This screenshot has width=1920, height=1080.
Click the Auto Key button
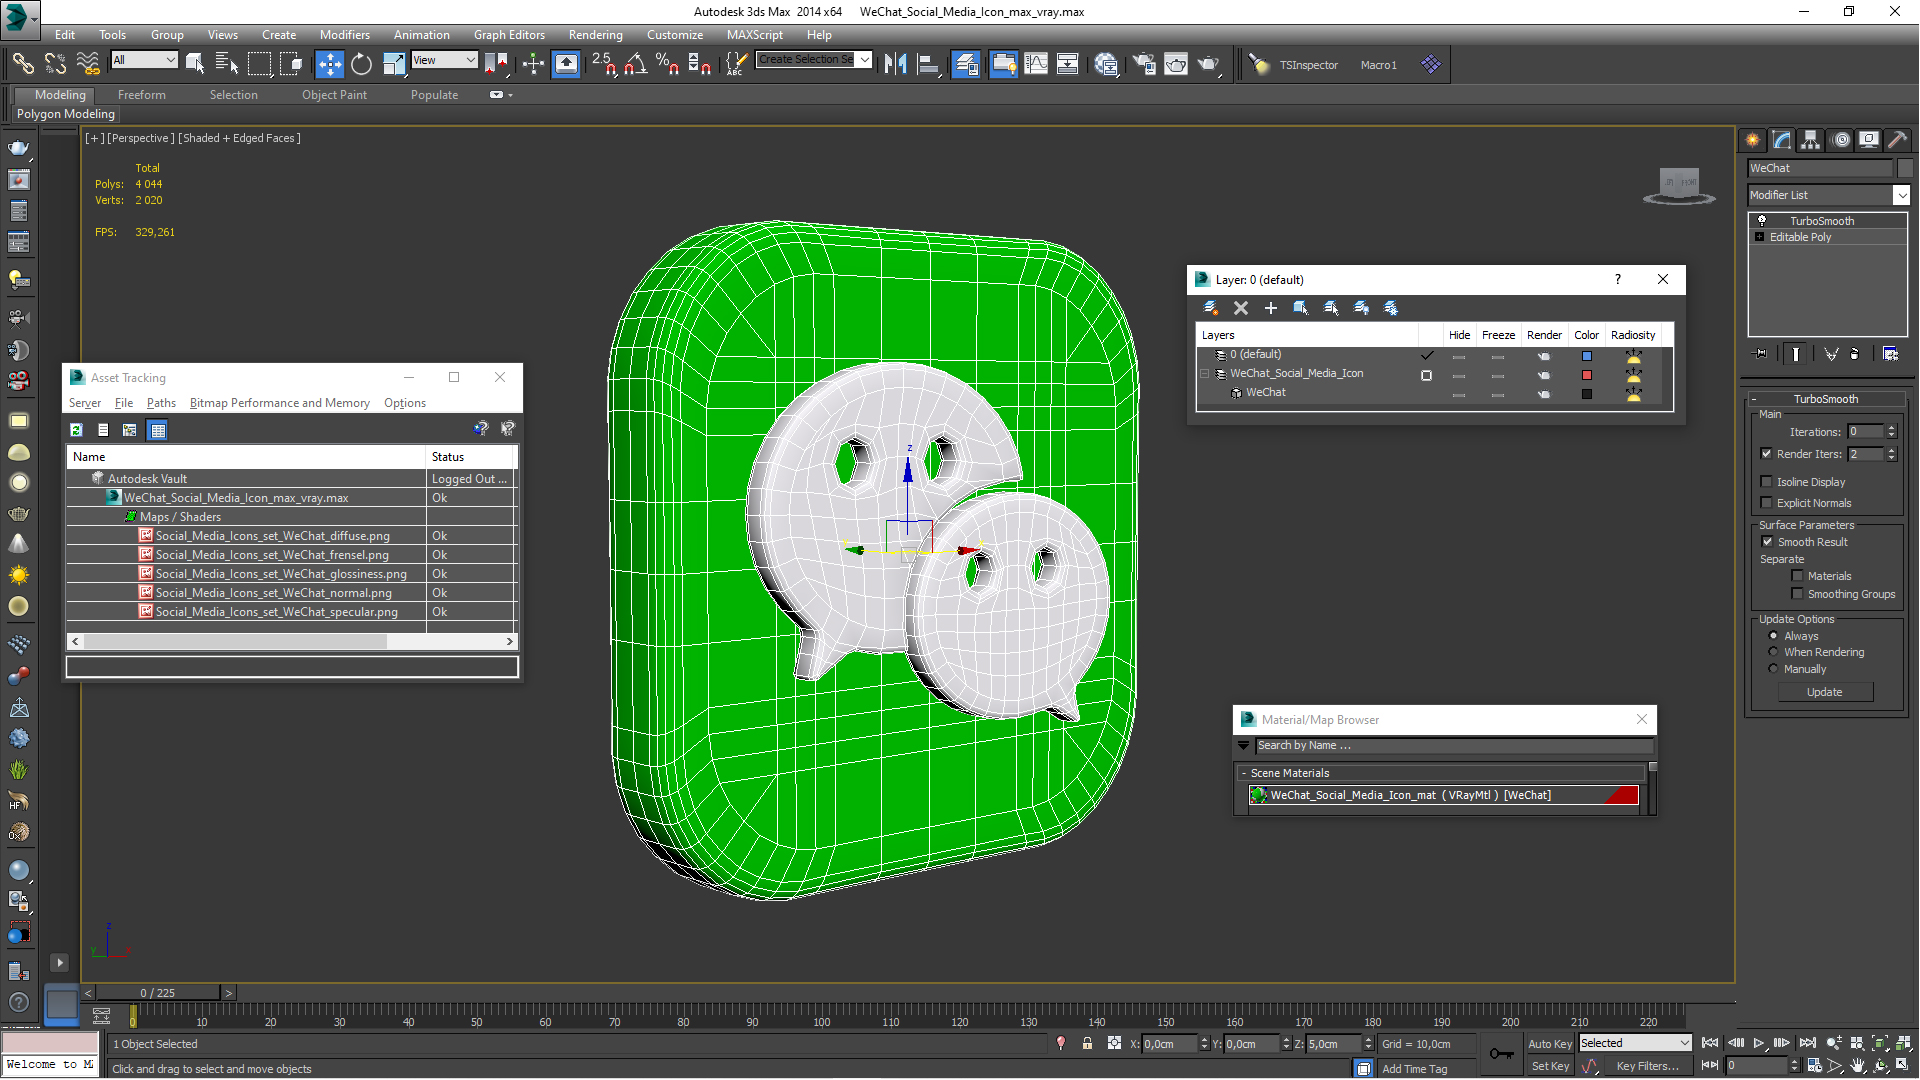coord(1549,1043)
